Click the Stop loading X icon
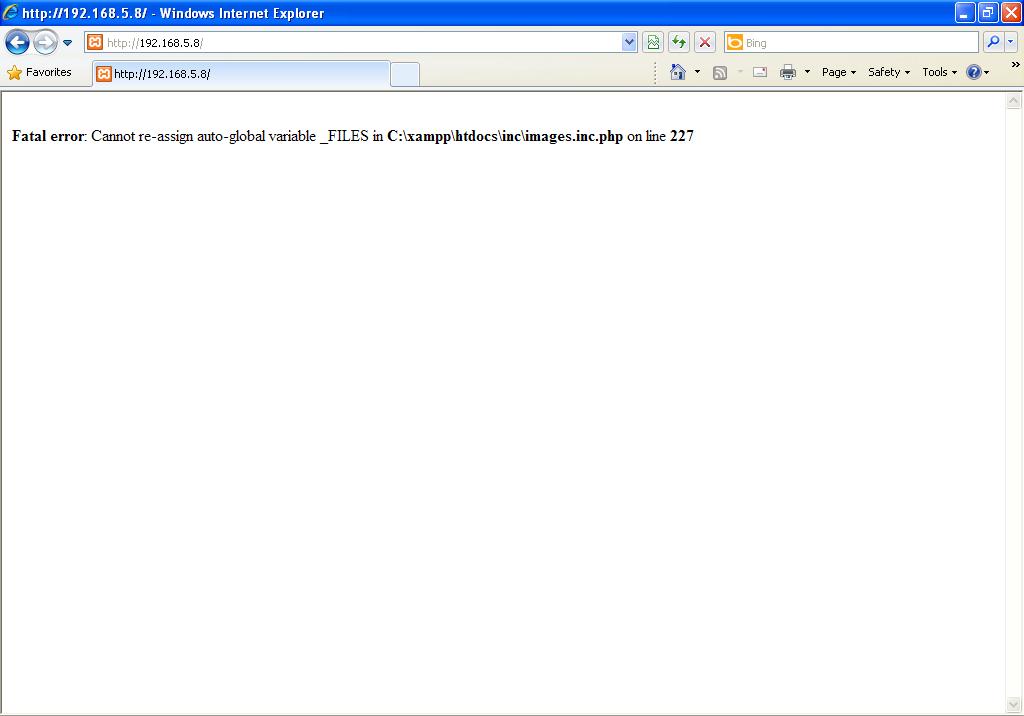The height and width of the screenshot is (716, 1024). click(x=705, y=42)
